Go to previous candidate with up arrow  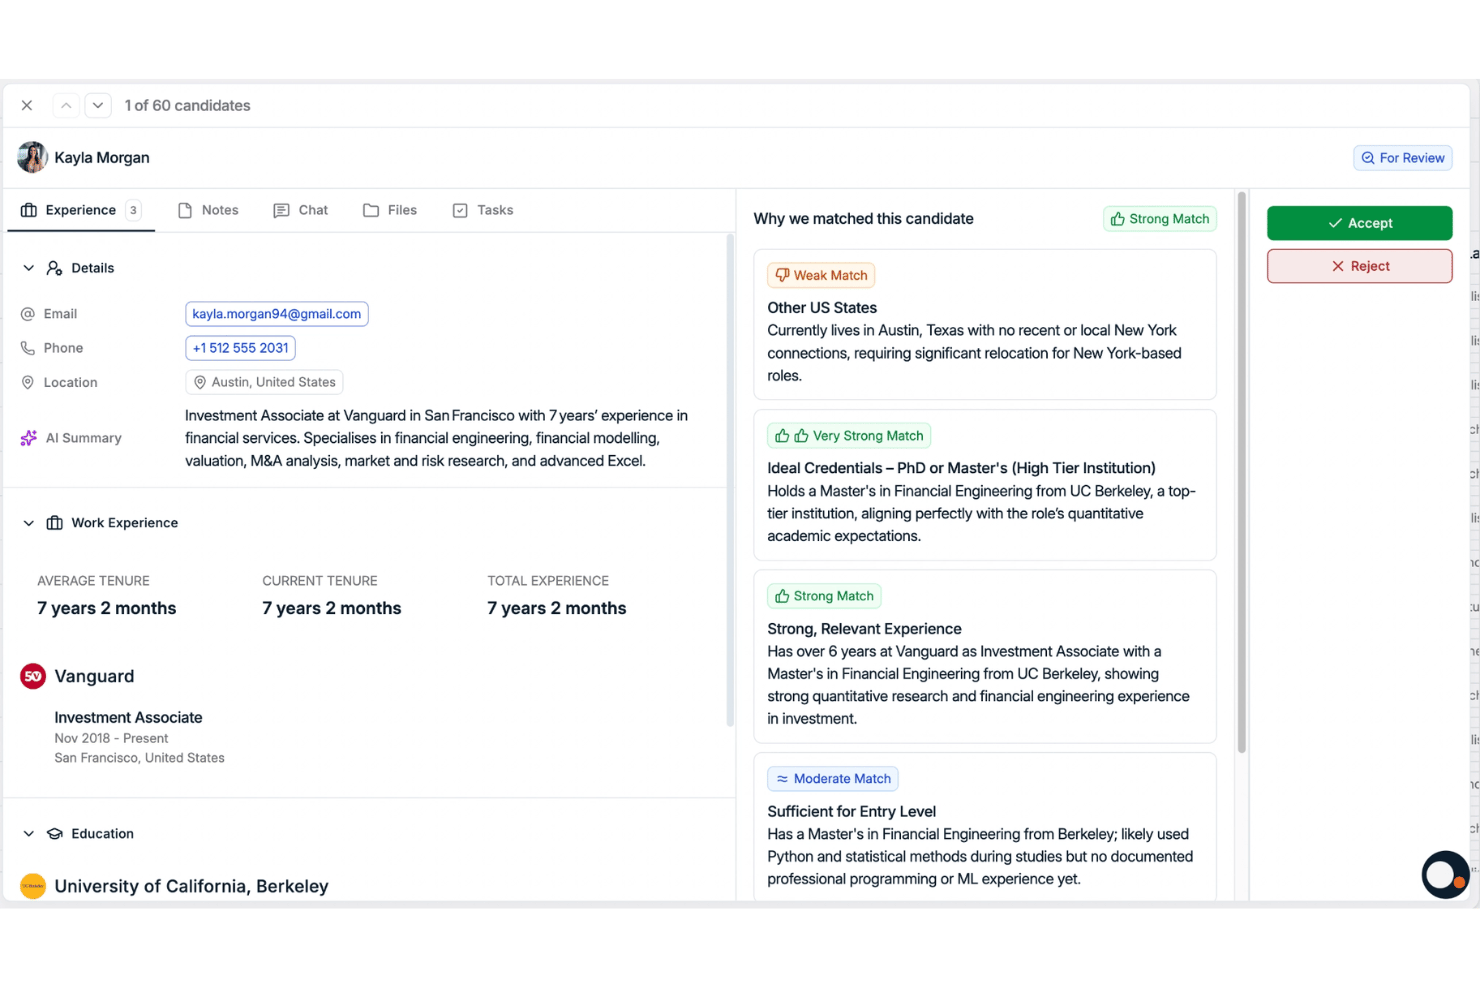pos(66,105)
